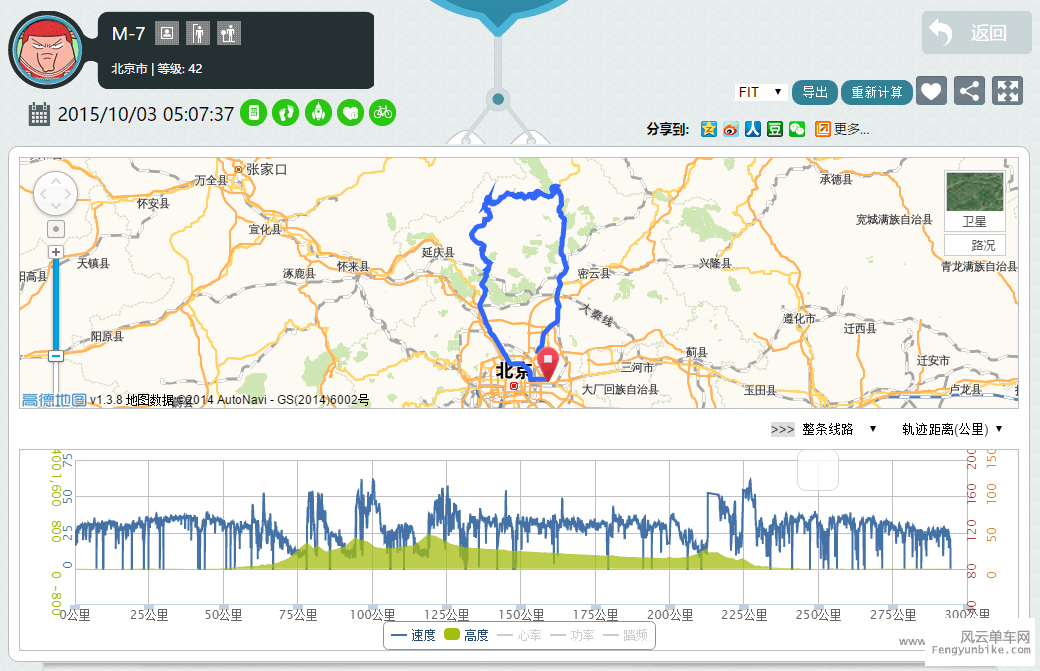The width and height of the screenshot is (1040, 671).
Task: Click the green bicycle activity icon
Action: pyautogui.click(x=382, y=112)
